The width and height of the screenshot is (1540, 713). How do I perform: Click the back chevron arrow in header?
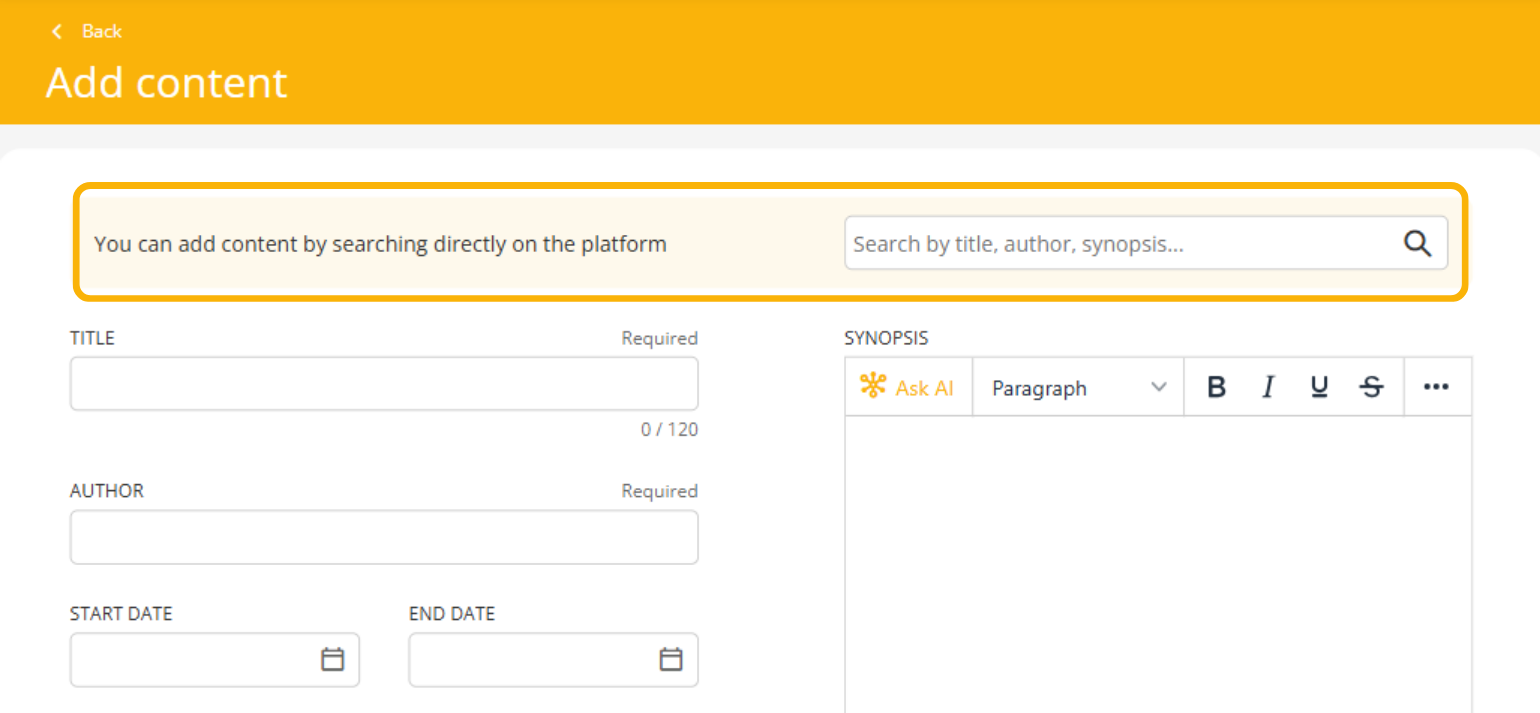click(57, 32)
